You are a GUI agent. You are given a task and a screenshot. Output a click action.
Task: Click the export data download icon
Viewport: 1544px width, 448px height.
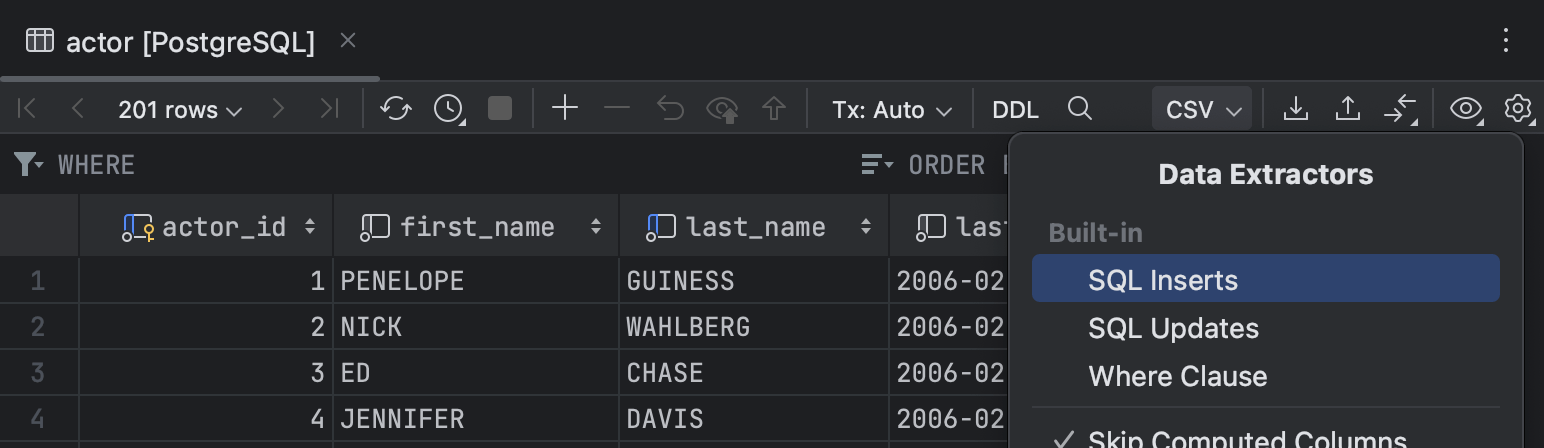coord(1295,109)
